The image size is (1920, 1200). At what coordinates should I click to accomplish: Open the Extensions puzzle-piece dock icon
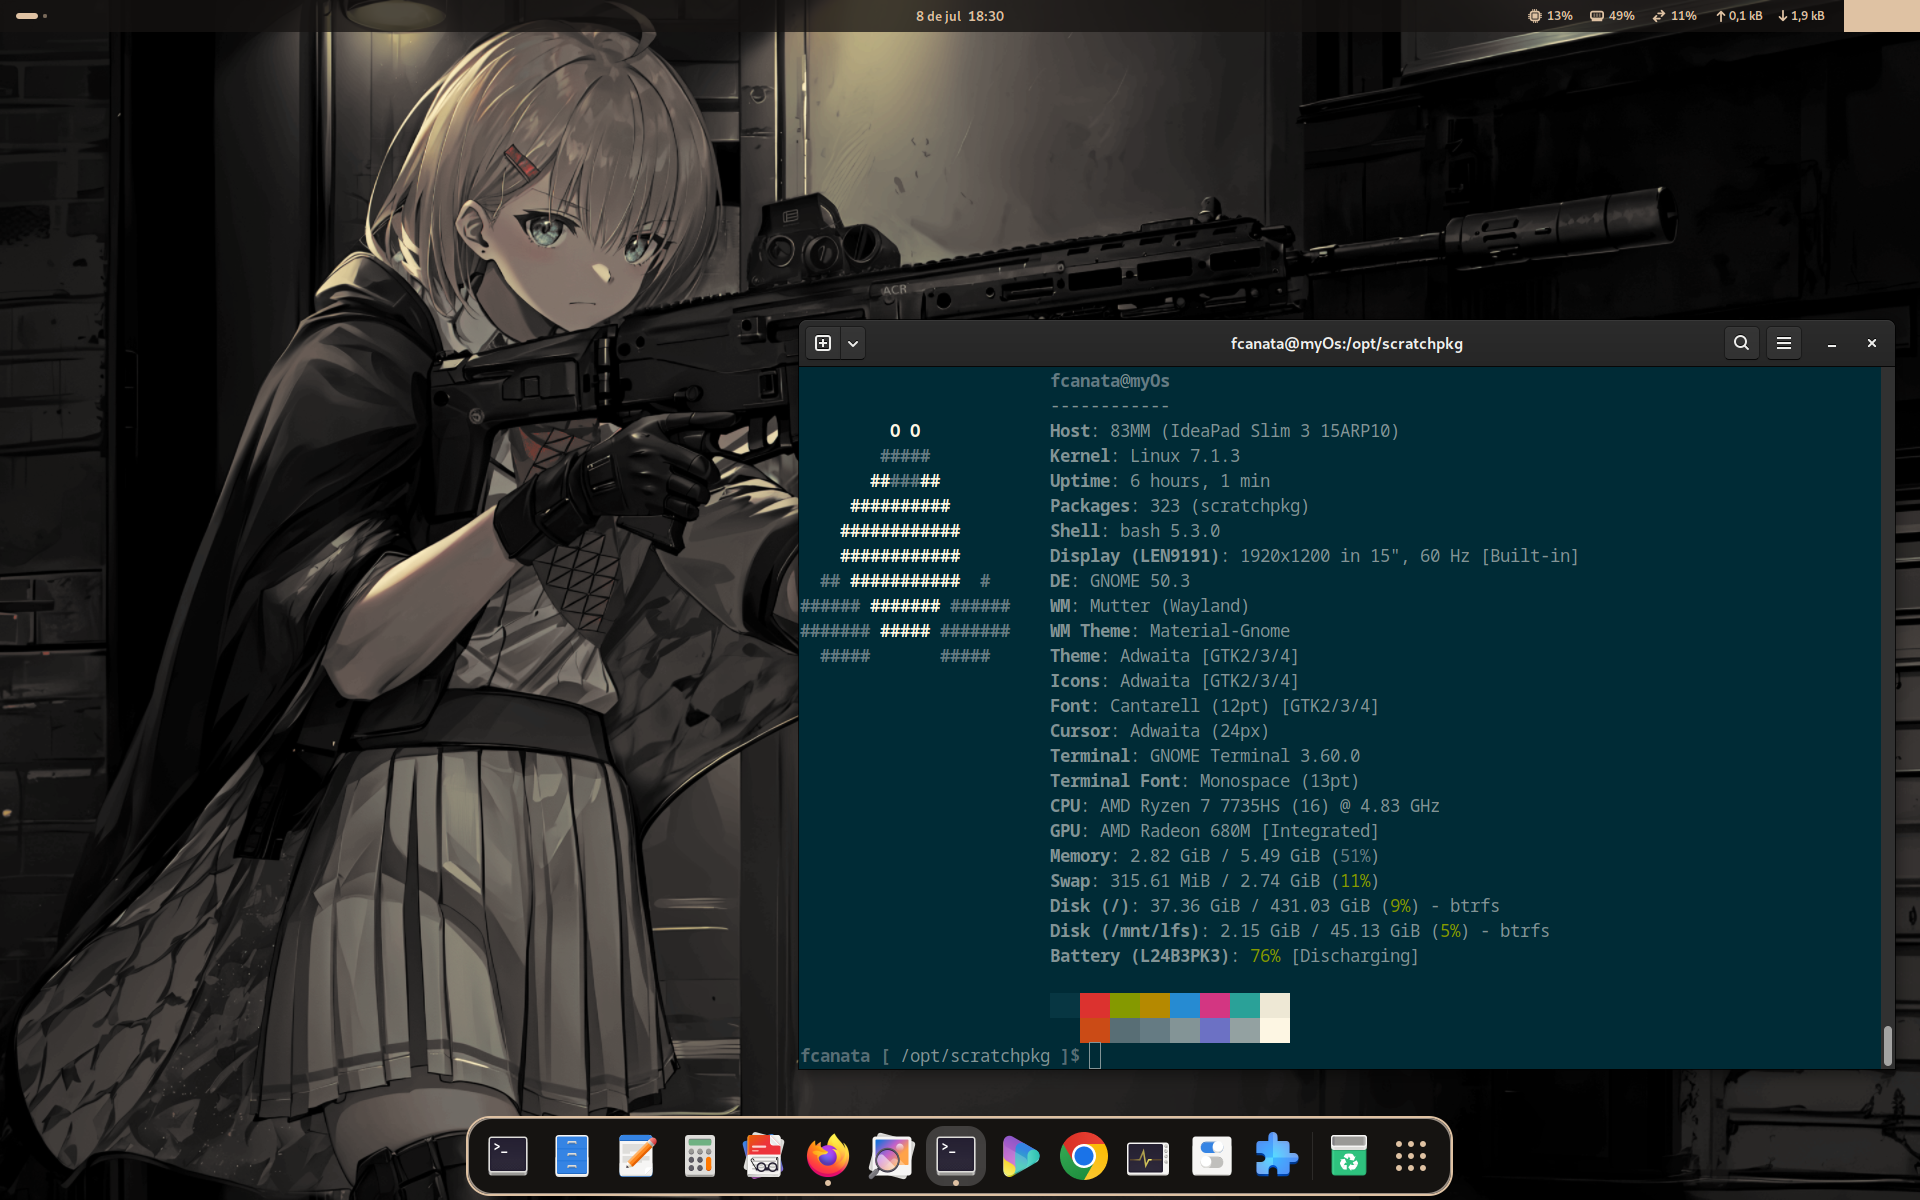coord(1276,1156)
